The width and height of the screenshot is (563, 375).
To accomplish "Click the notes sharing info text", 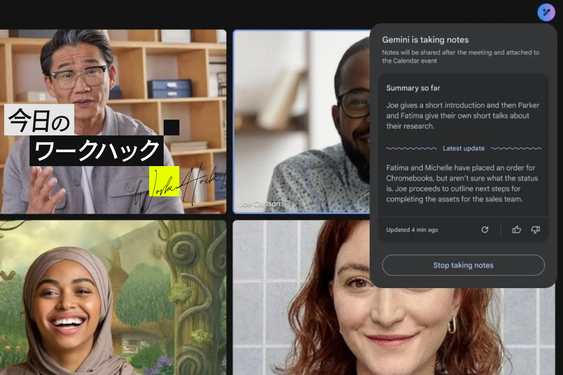I will (x=460, y=56).
